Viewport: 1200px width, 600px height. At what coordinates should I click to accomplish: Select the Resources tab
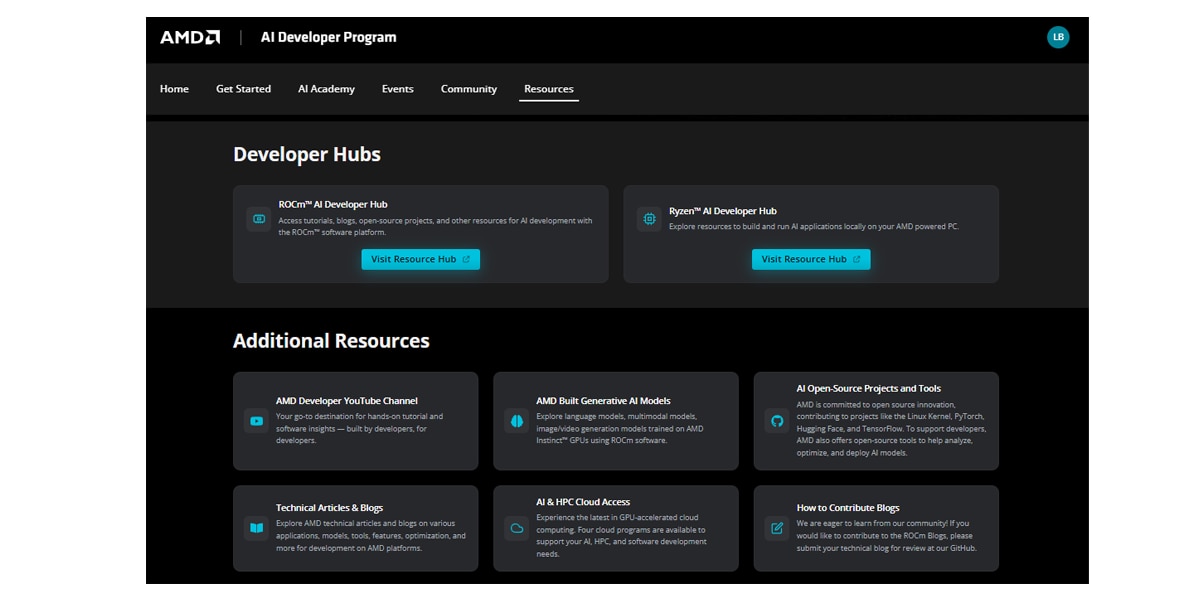548,89
